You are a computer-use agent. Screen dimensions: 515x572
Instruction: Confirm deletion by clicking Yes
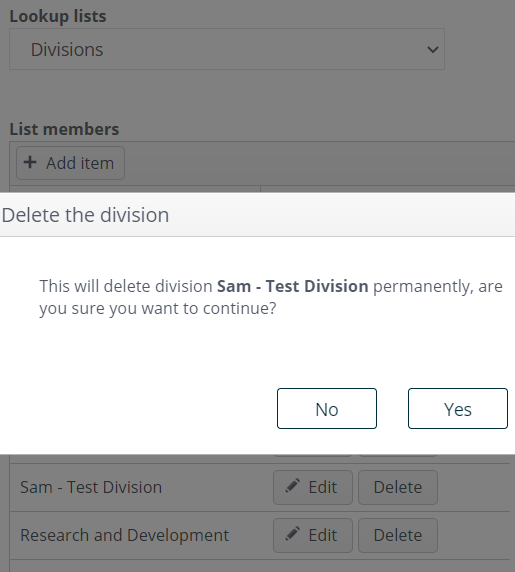pyautogui.click(x=458, y=409)
